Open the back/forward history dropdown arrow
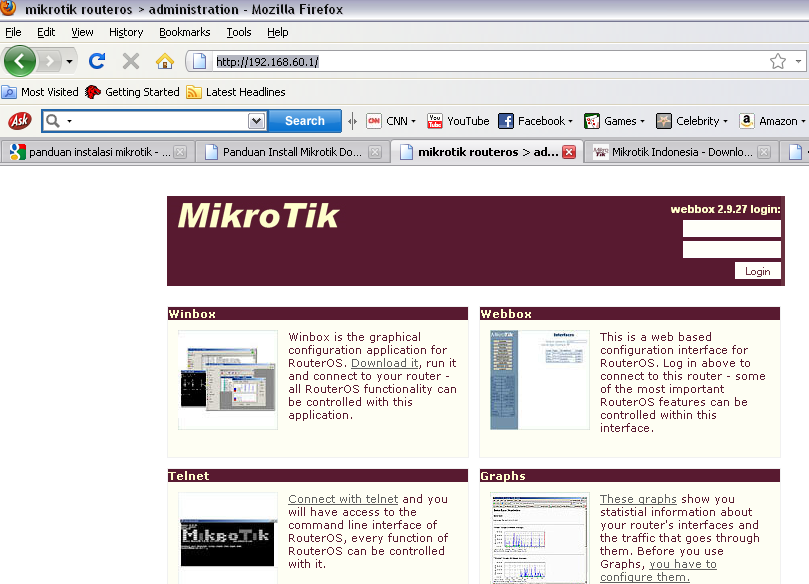Viewport: 809px width, 584px height. pos(69,62)
